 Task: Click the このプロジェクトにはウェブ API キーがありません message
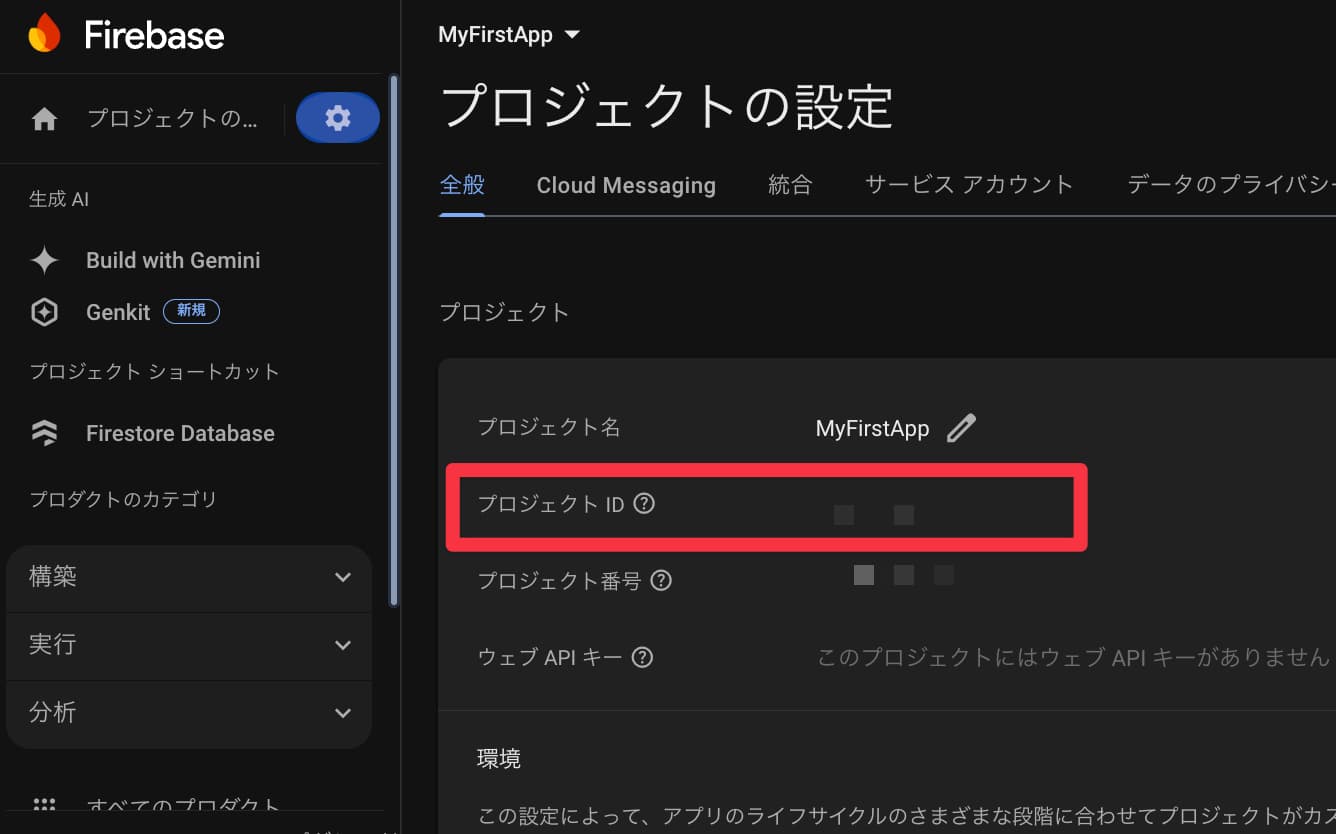[1073, 657]
